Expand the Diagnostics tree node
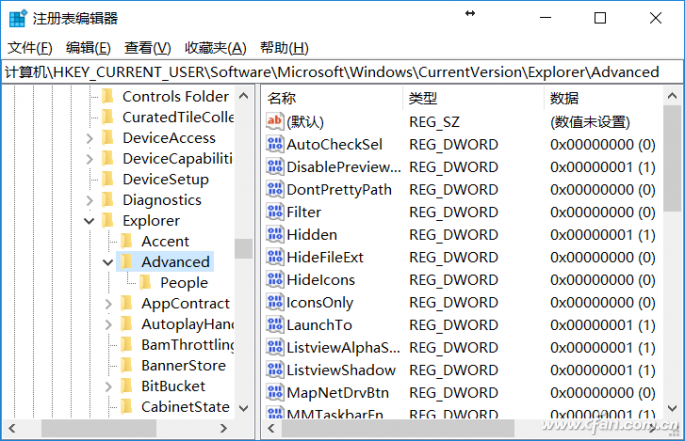Screen dimensions: 685x441 click(89, 201)
